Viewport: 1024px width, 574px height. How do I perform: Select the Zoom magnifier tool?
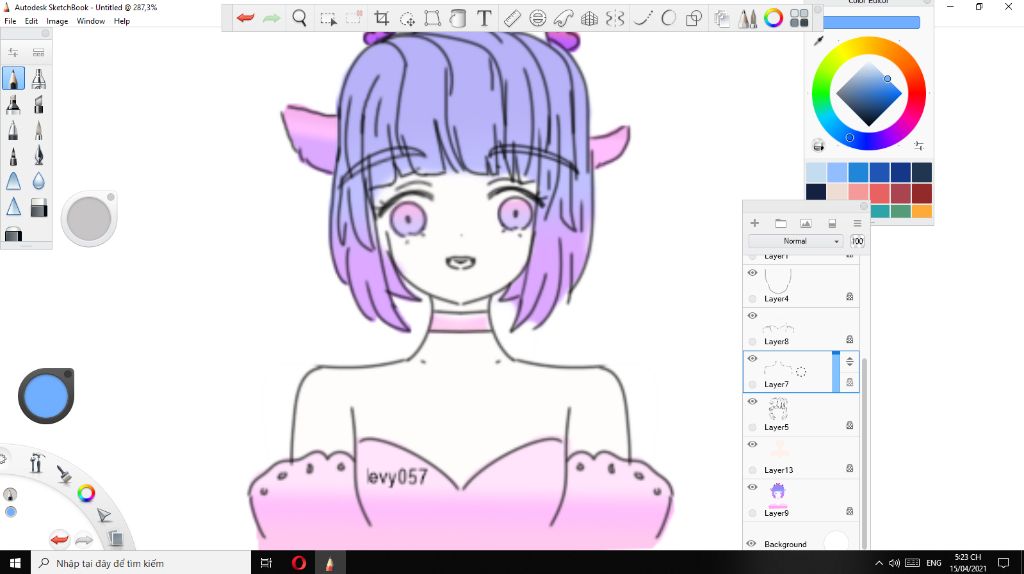[x=299, y=18]
